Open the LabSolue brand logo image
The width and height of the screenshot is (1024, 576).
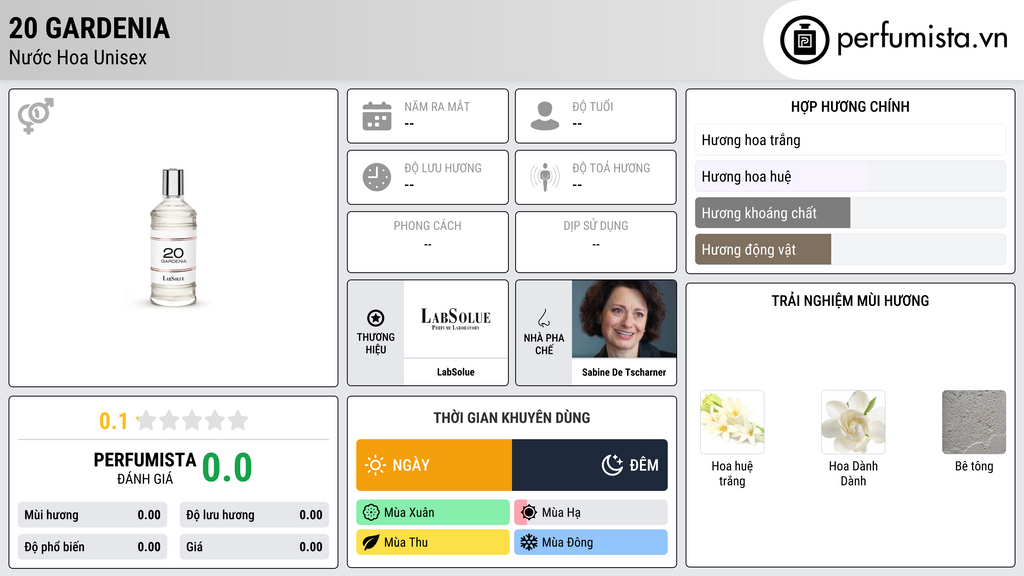tap(456, 319)
